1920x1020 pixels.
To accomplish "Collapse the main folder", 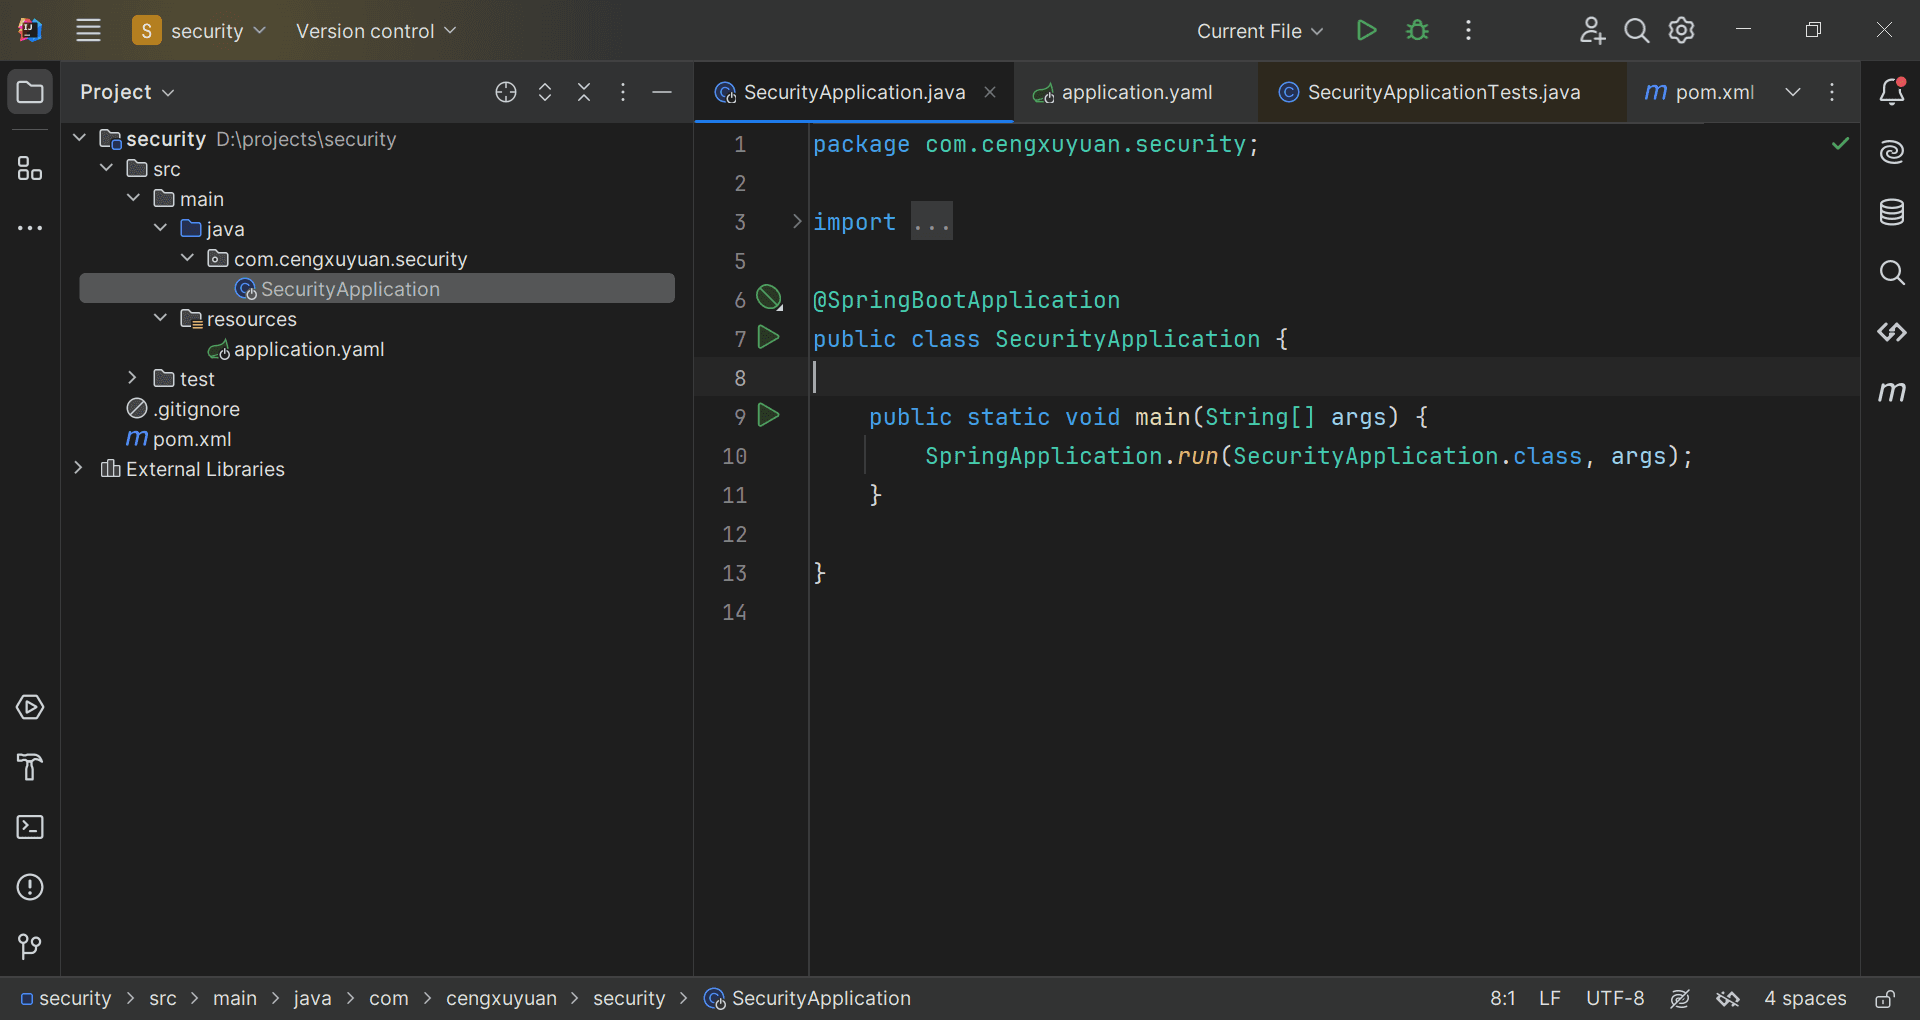I will click(133, 198).
